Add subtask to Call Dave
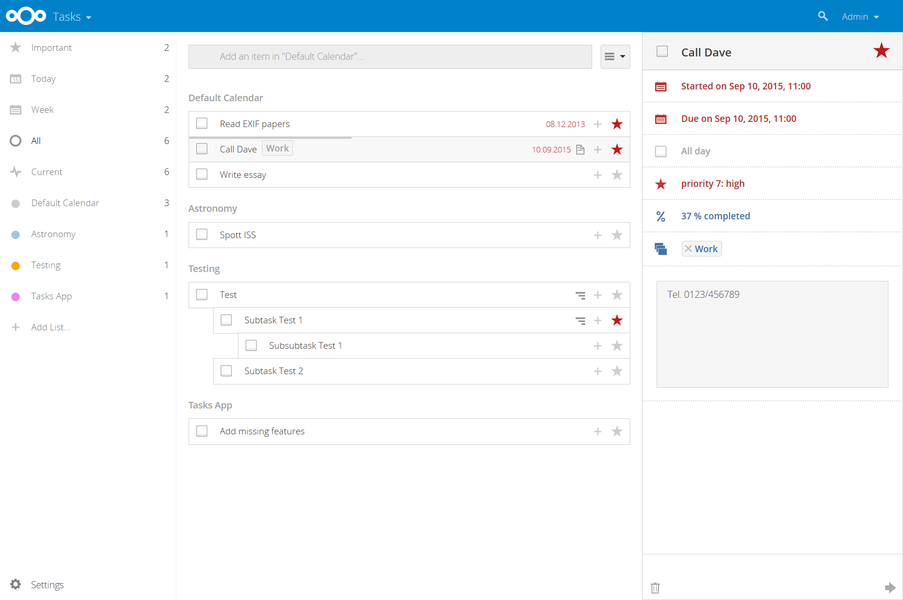The width and height of the screenshot is (903, 600). [x=598, y=149]
